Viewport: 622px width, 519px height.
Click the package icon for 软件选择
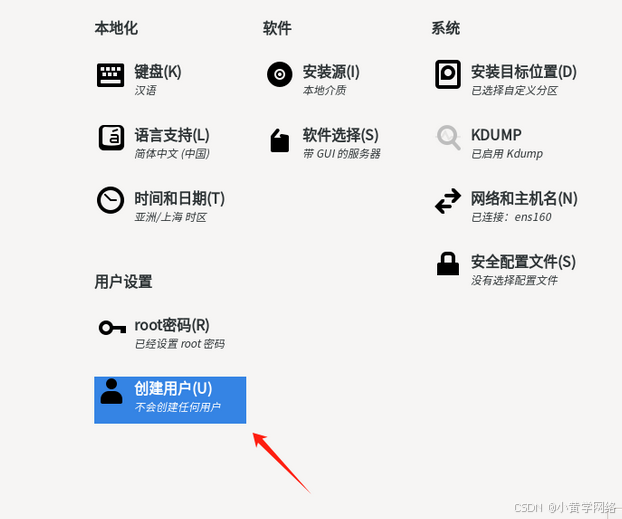click(280, 140)
